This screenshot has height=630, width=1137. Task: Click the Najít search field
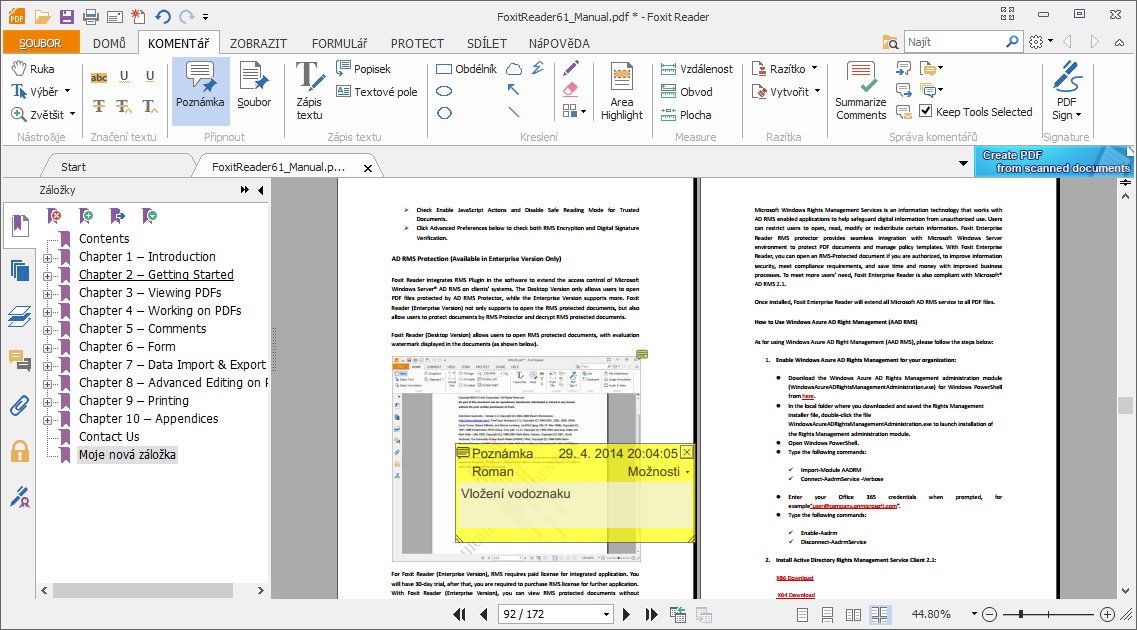(x=954, y=42)
